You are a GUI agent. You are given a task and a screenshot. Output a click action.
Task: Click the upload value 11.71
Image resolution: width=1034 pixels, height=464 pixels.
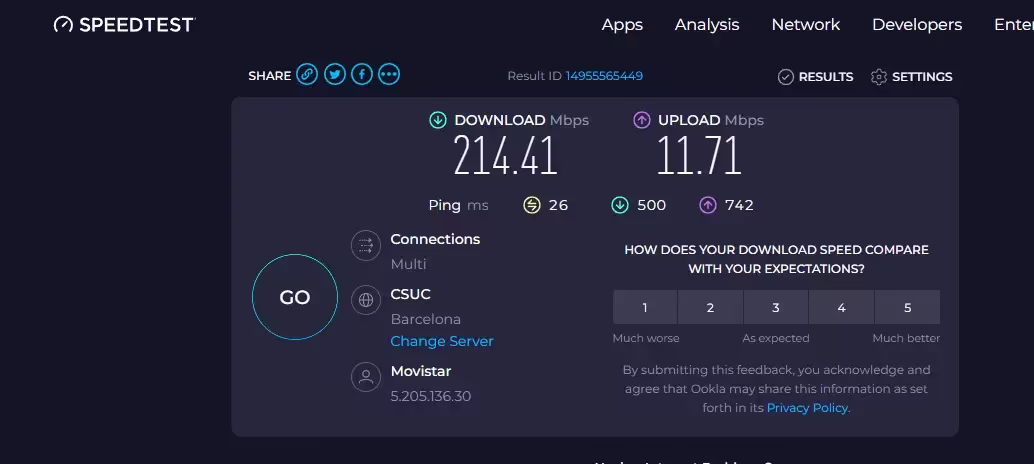(699, 155)
